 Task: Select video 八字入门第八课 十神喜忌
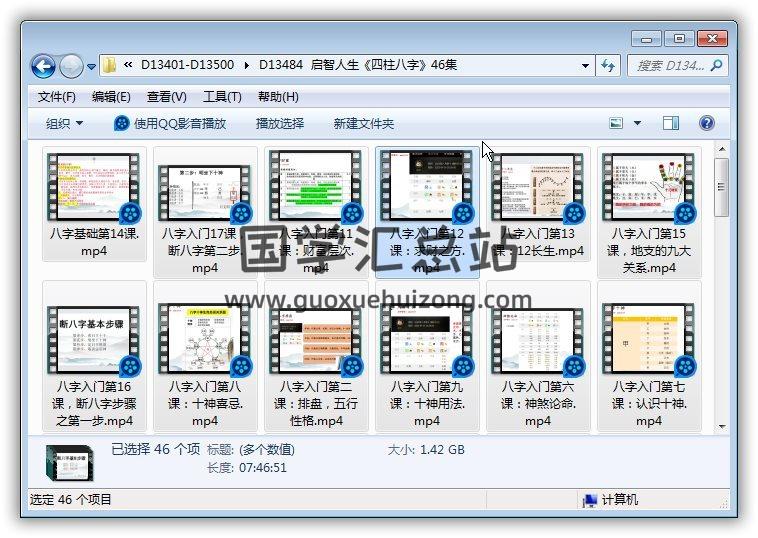click(x=205, y=356)
